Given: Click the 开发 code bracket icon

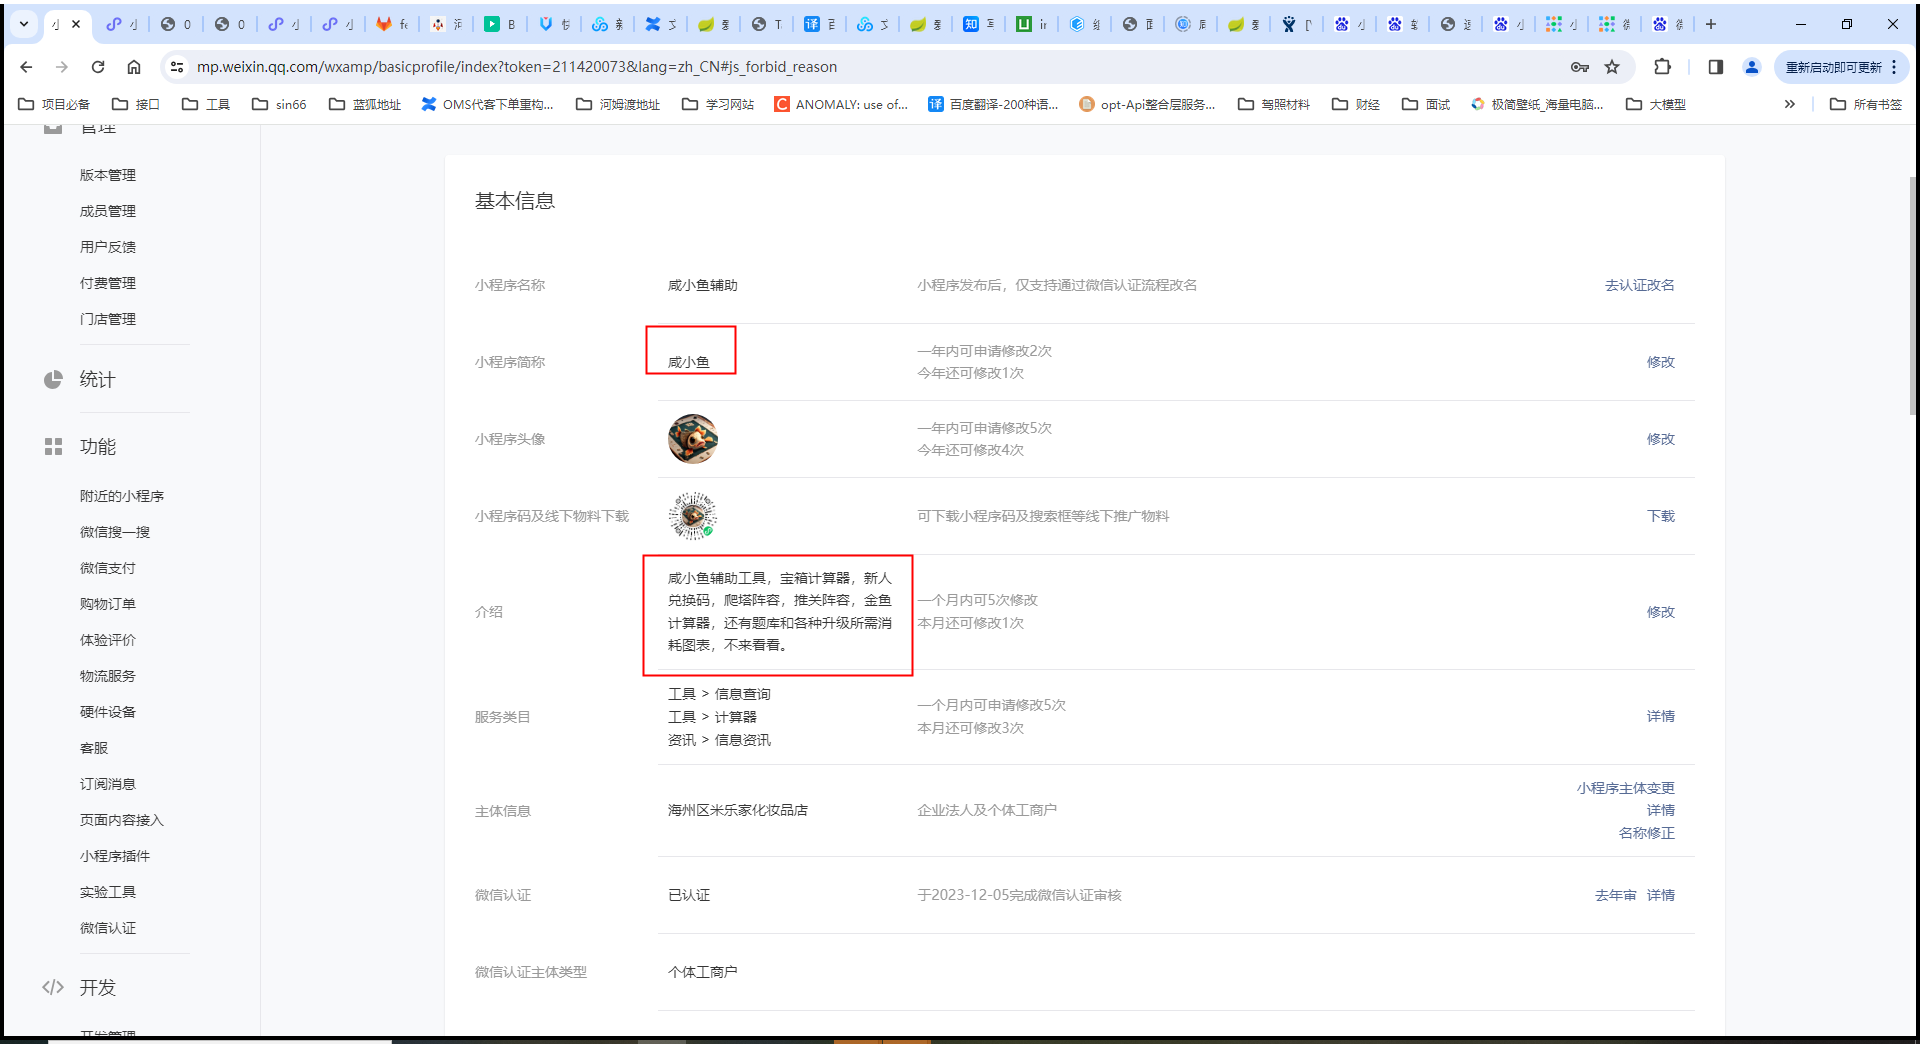Looking at the screenshot, I should [53, 988].
